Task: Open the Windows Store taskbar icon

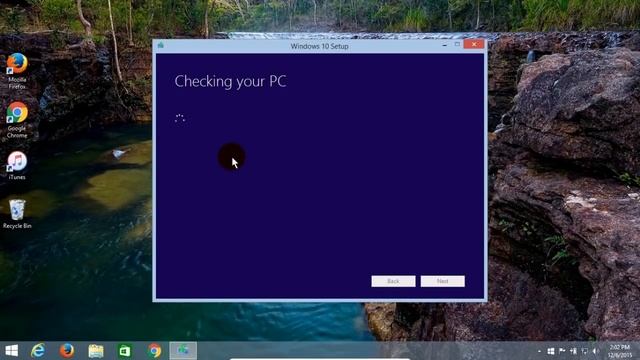Action: click(x=125, y=351)
